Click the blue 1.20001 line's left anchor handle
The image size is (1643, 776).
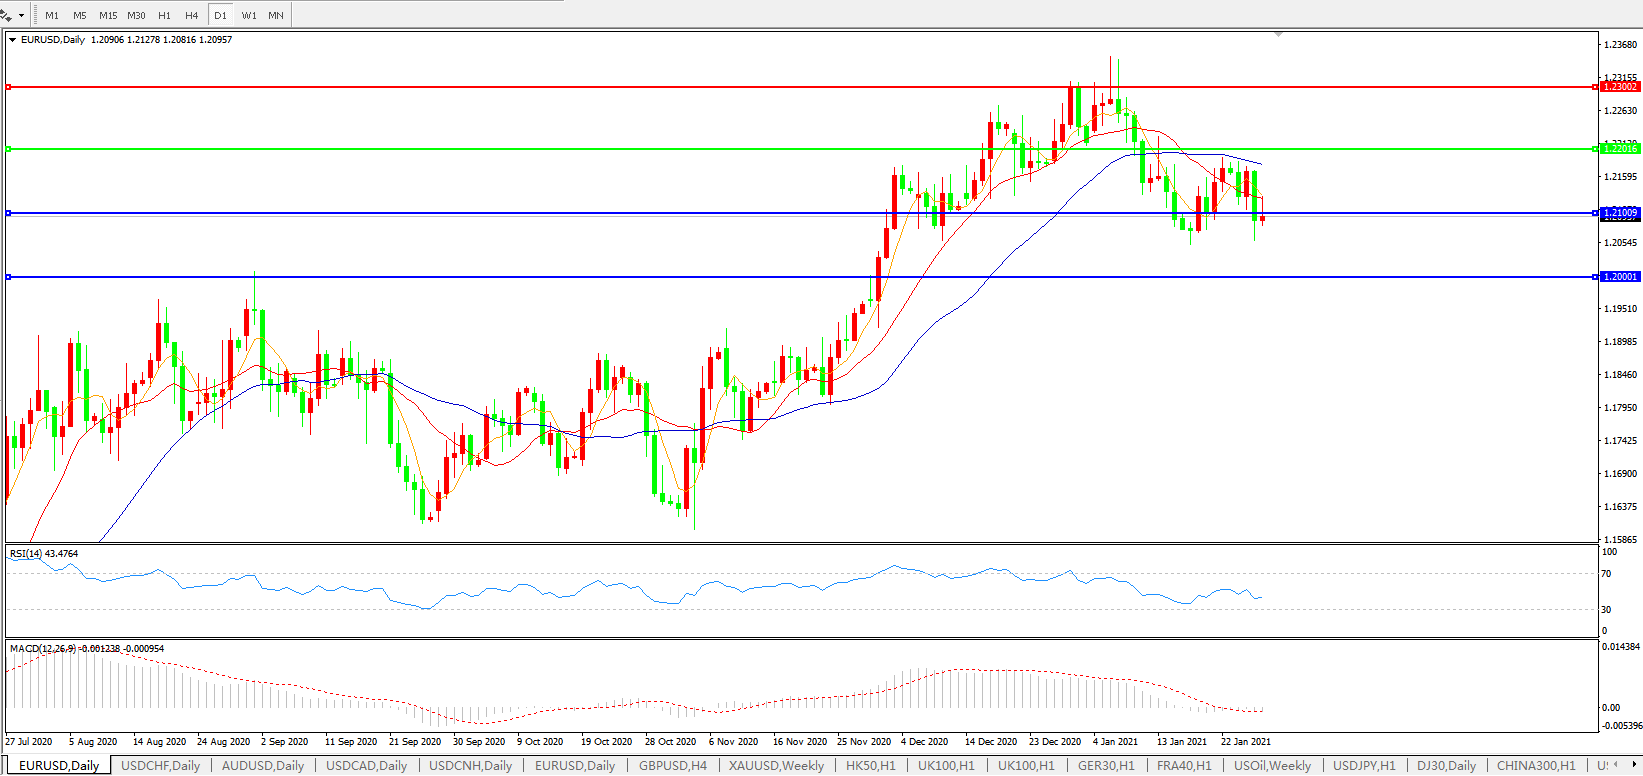coord(9,277)
